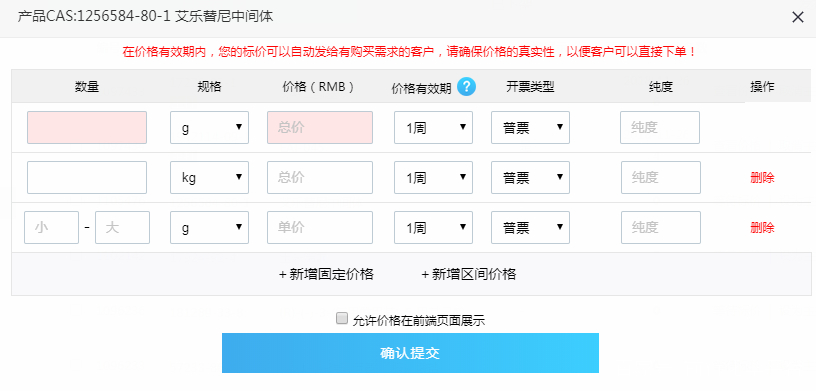Screen dimensions: 816x391
Task: Submit with the 确认提交 button
Action: tap(410, 353)
